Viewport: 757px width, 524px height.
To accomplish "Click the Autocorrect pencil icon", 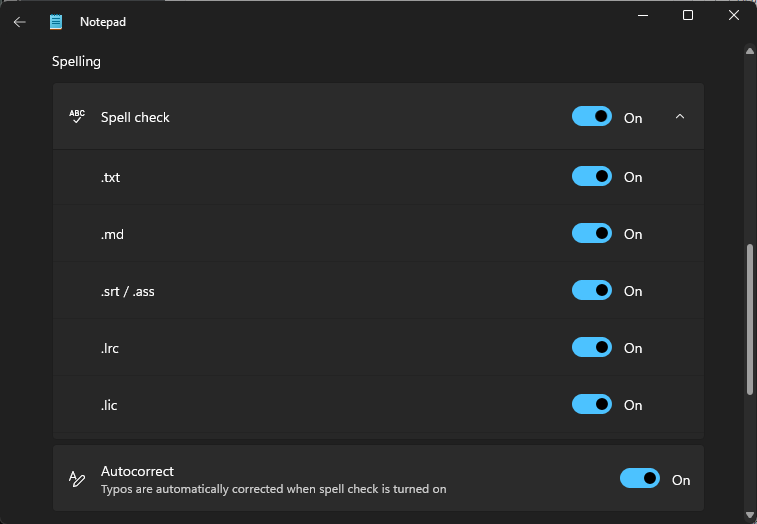I will click(x=77, y=479).
